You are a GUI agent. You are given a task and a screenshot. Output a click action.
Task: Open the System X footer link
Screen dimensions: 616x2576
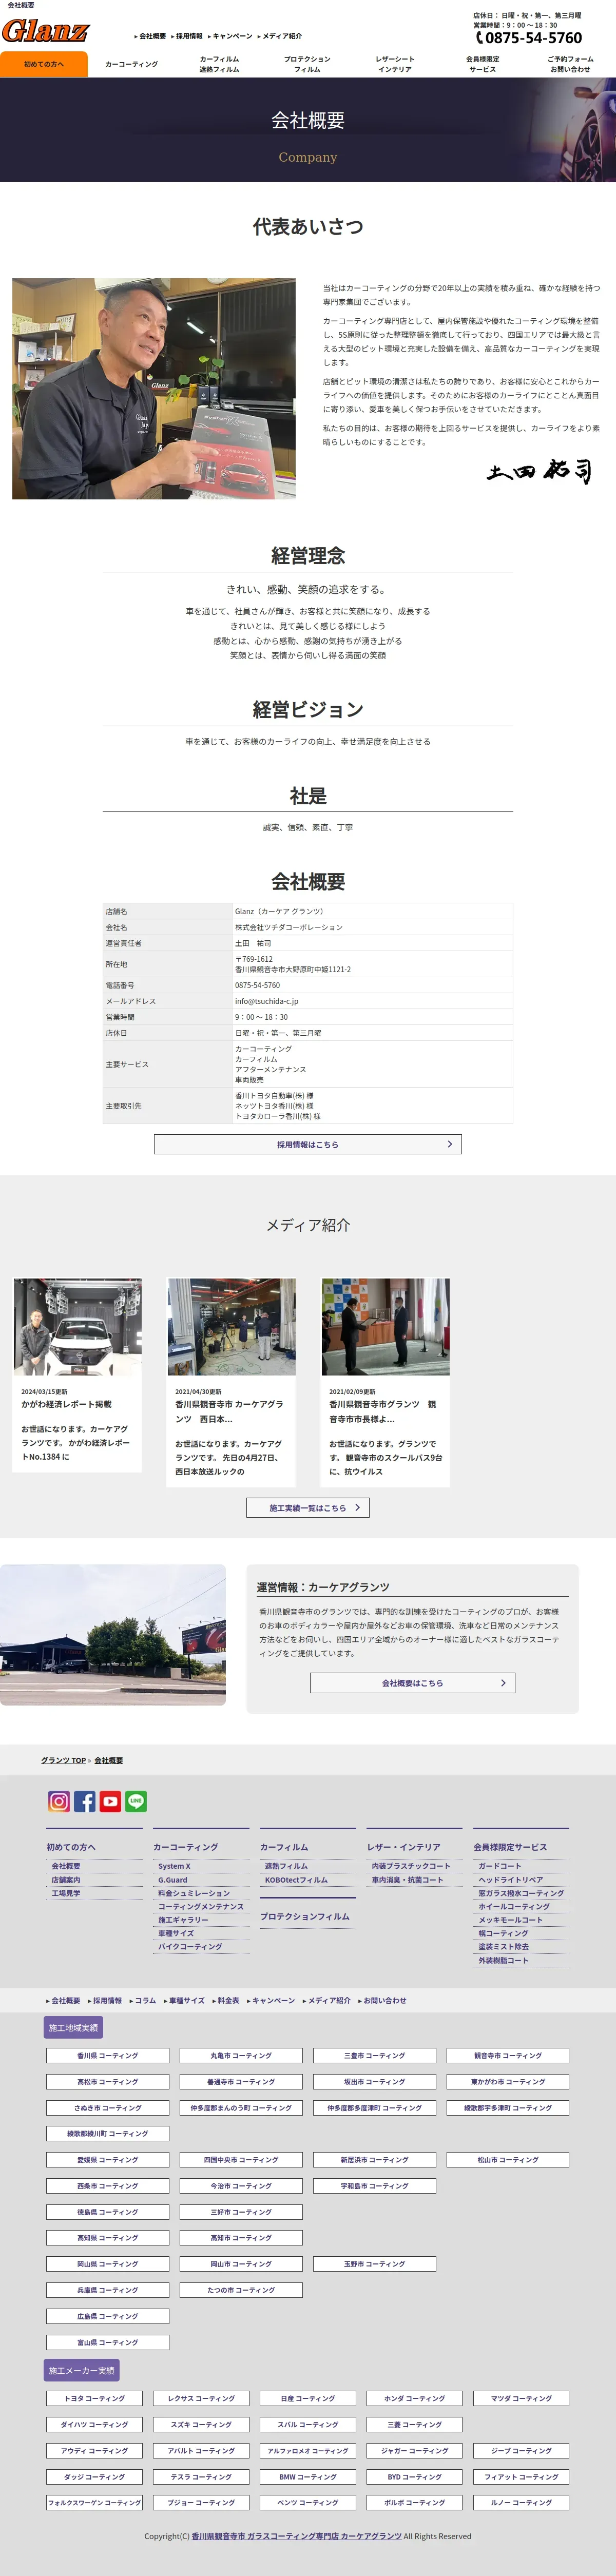[x=174, y=1866]
